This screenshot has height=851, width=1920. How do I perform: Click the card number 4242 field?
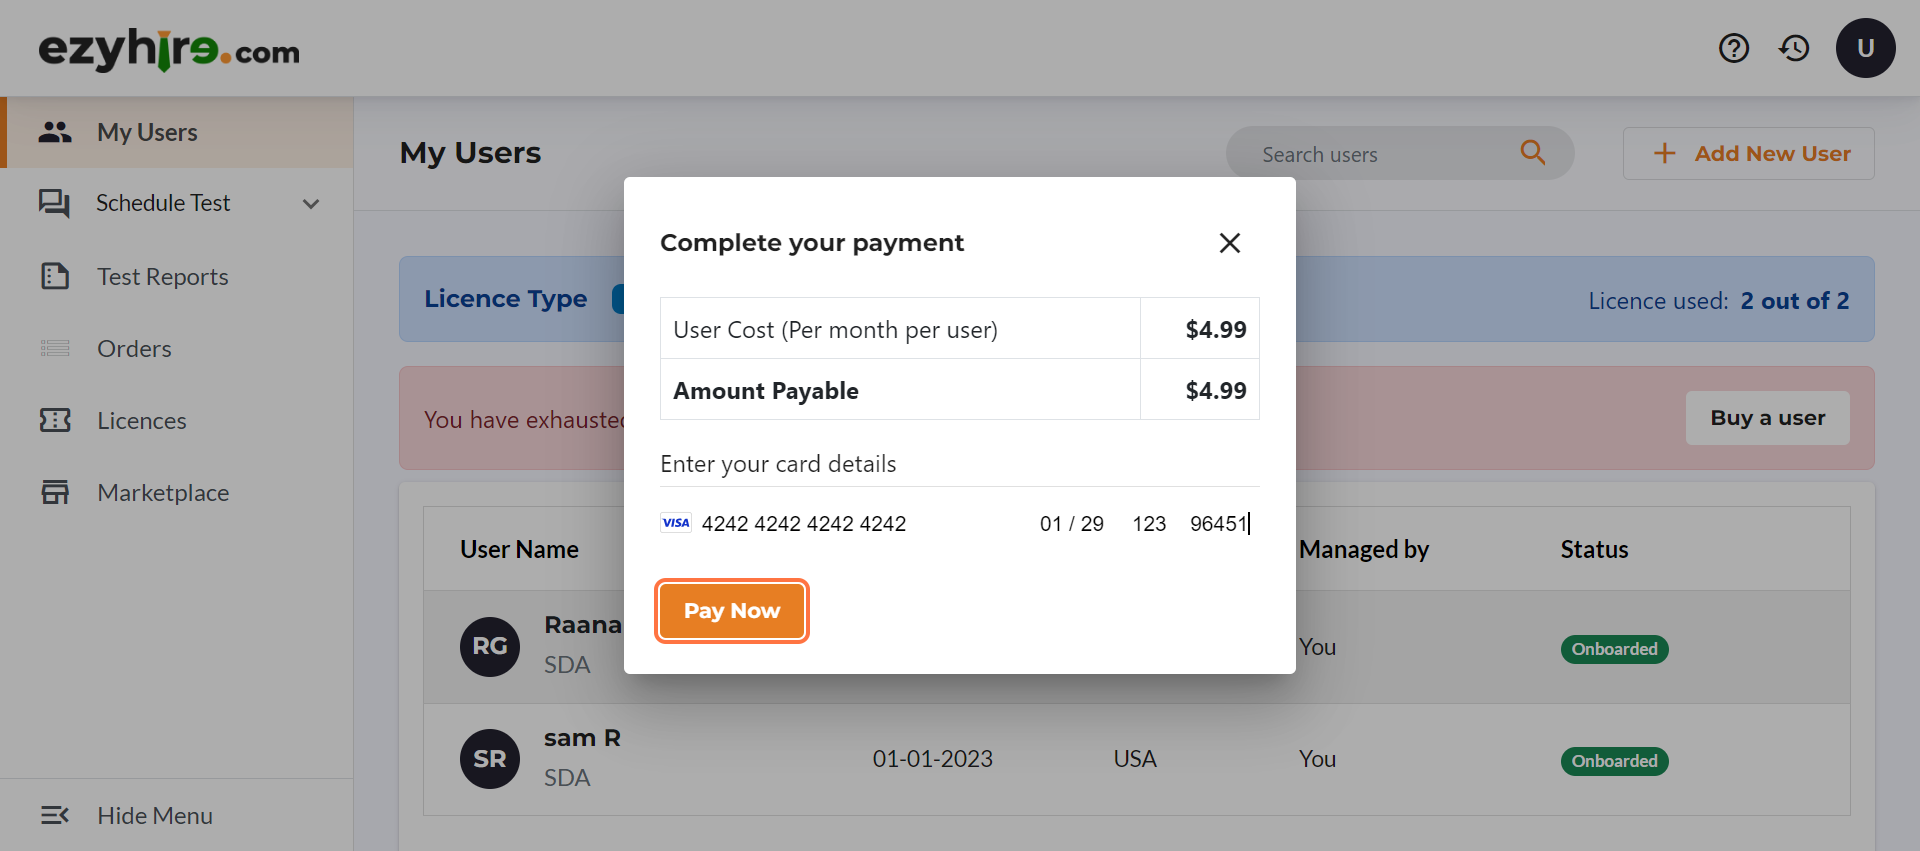click(x=804, y=524)
